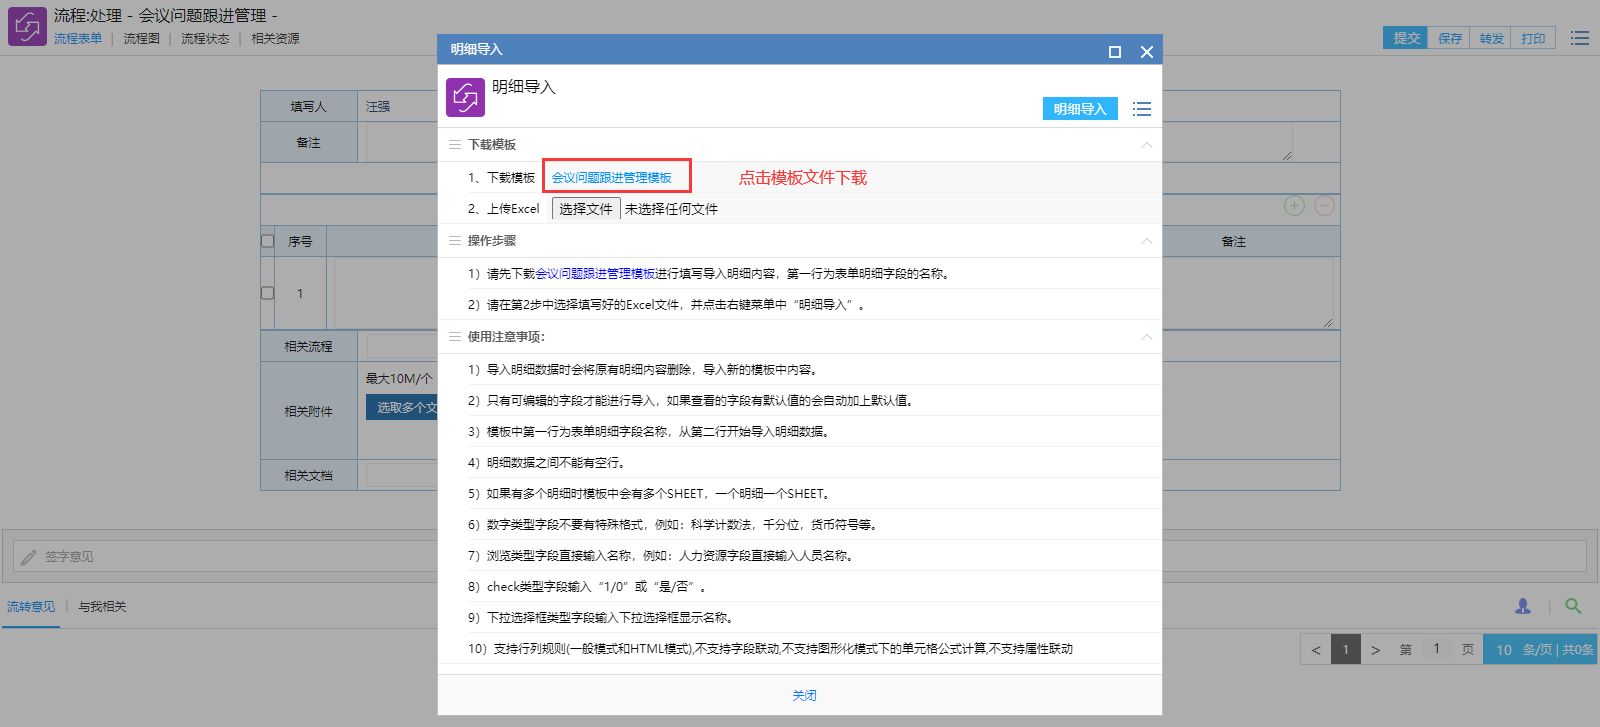
Task: Click the 关闭 link at dialog bottom
Action: pyautogui.click(x=804, y=696)
